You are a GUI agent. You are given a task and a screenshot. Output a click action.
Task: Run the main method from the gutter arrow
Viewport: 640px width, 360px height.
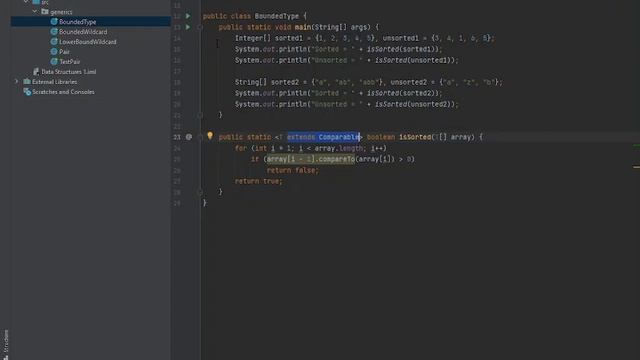point(188,27)
